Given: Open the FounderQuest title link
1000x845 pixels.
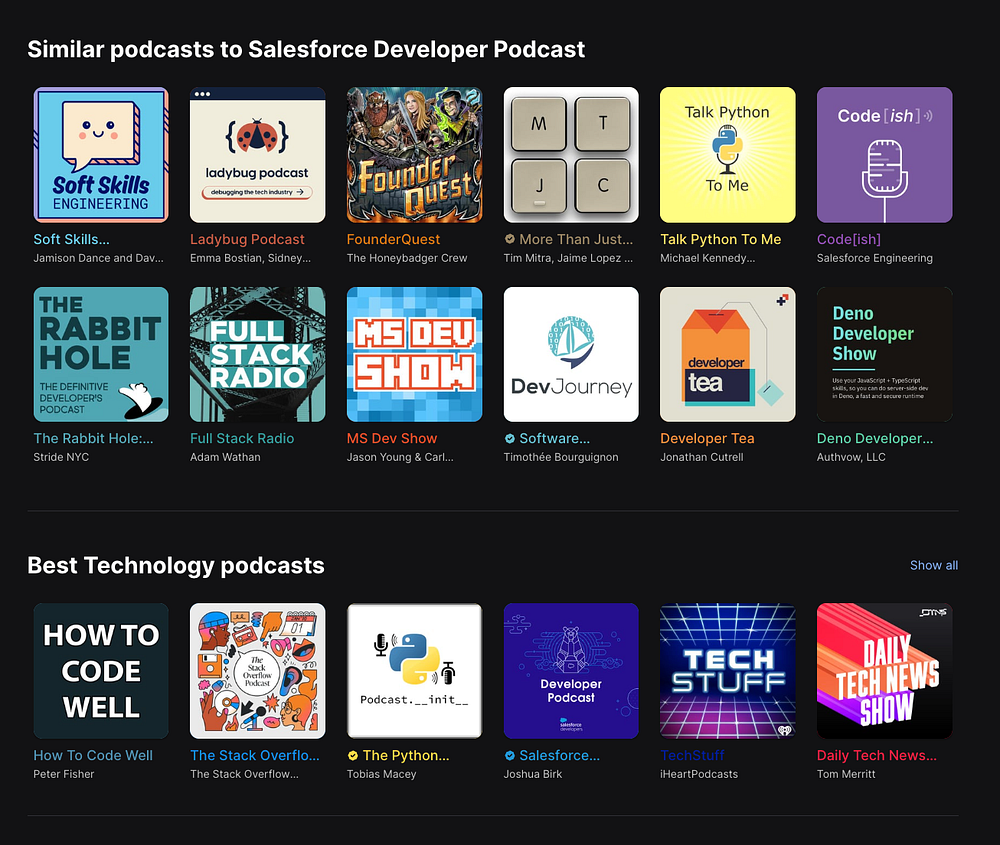Looking at the screenshot, I should 393,239.
